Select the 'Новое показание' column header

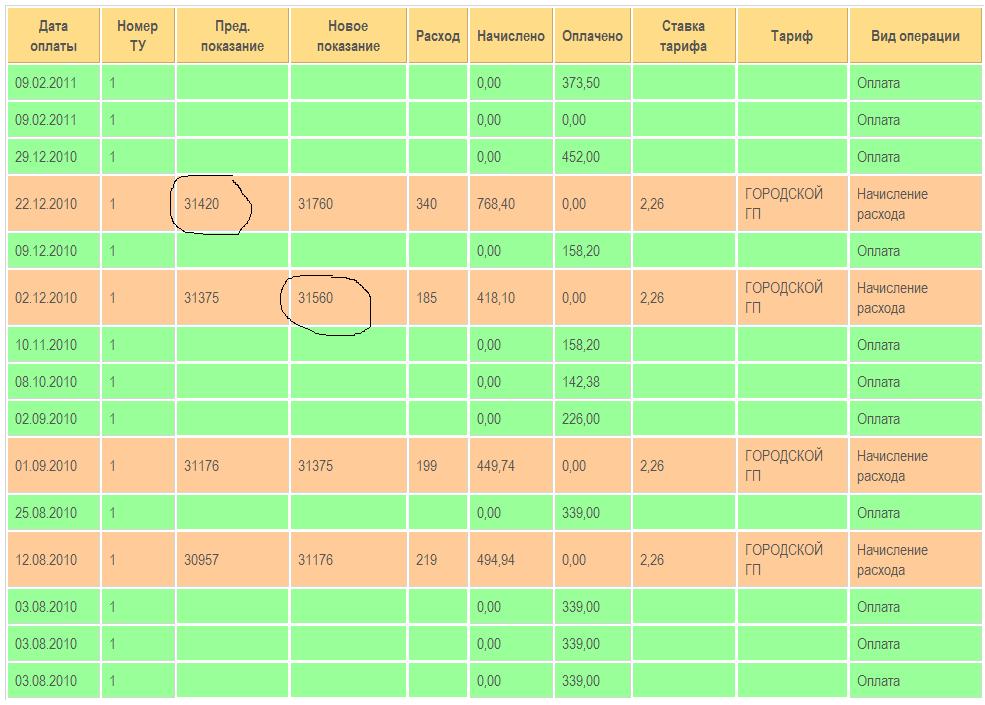(348, 36)
